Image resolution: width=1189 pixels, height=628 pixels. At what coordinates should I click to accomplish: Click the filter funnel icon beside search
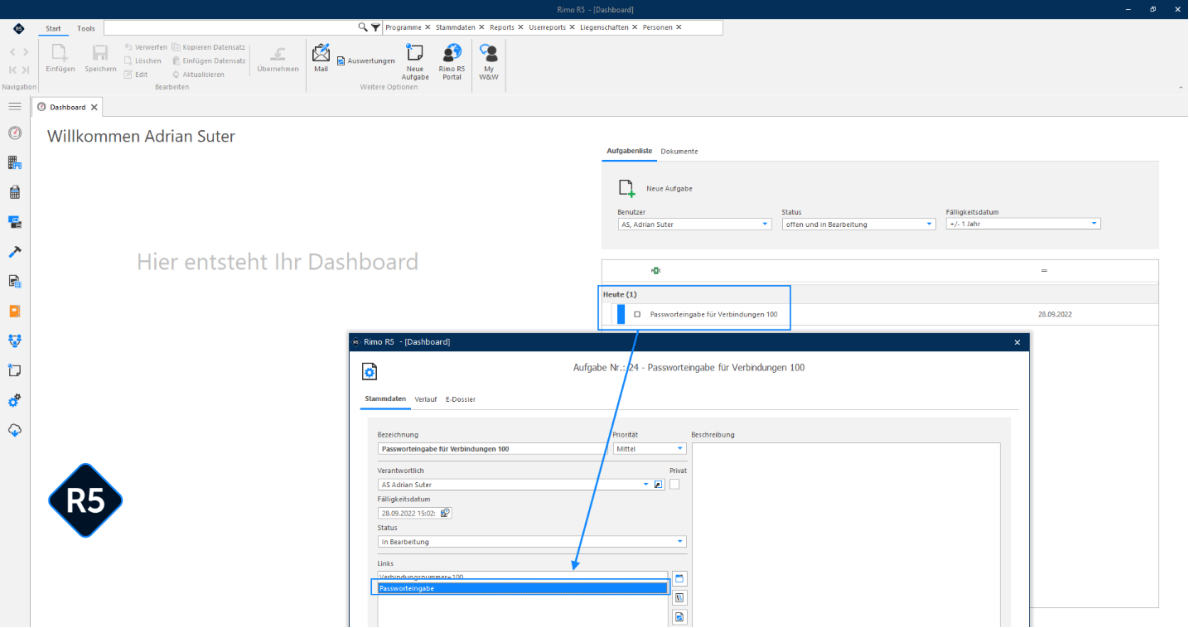click(x=375, y=27)
